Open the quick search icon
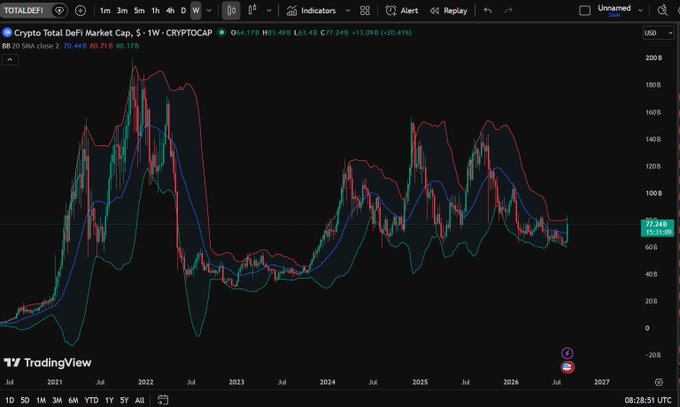680x407 pixels. 662,10
